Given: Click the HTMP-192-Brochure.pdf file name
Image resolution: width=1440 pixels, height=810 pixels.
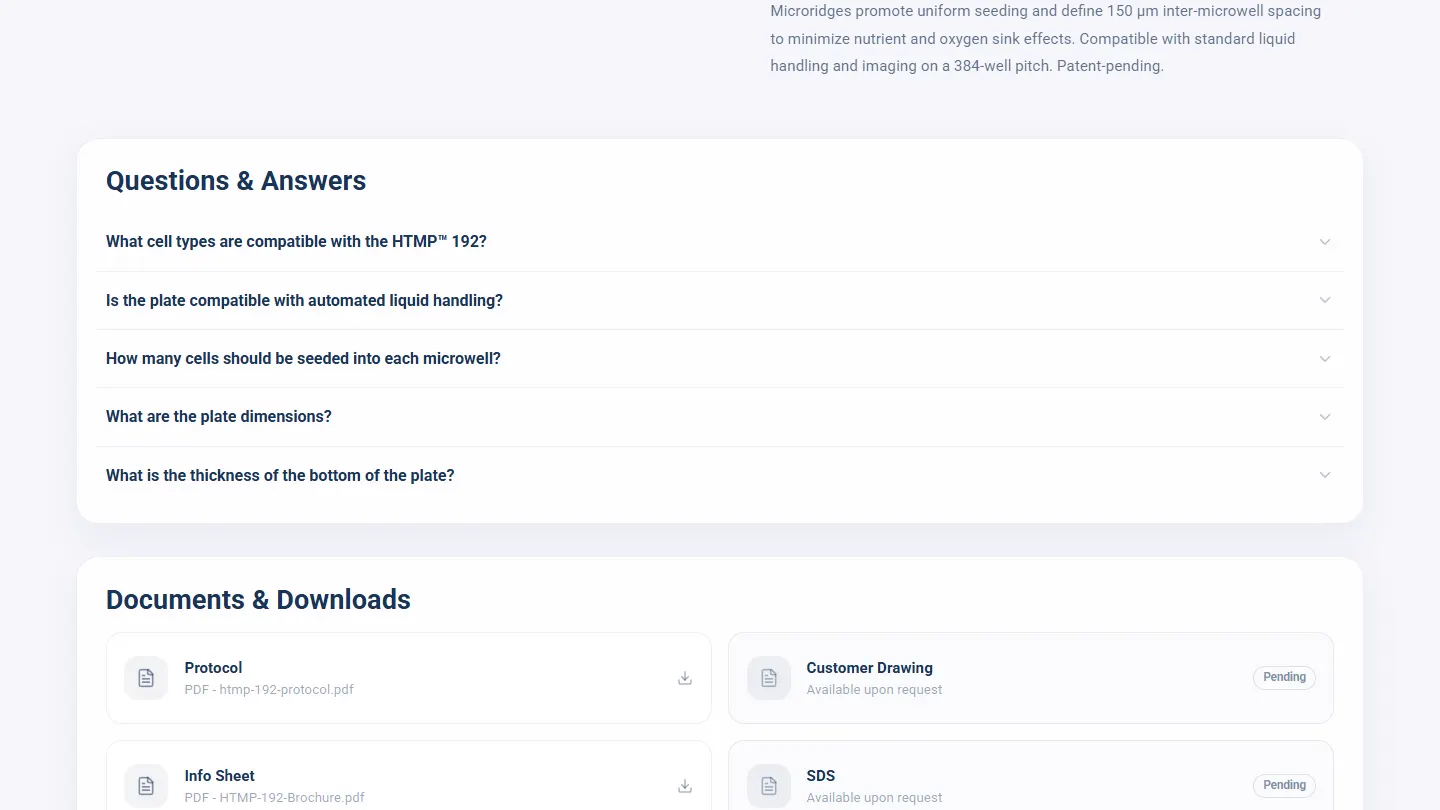Looking at the screenshot, I should point(275,798).
